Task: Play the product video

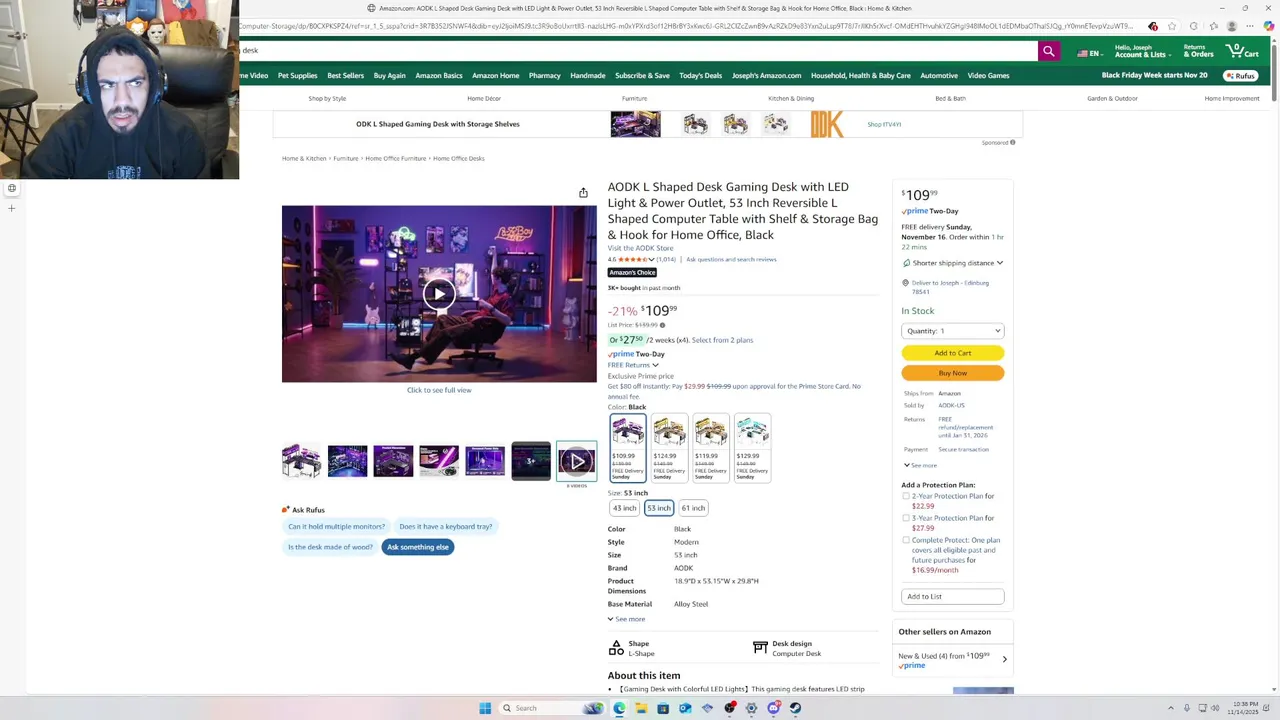Action: coord(439,293)
